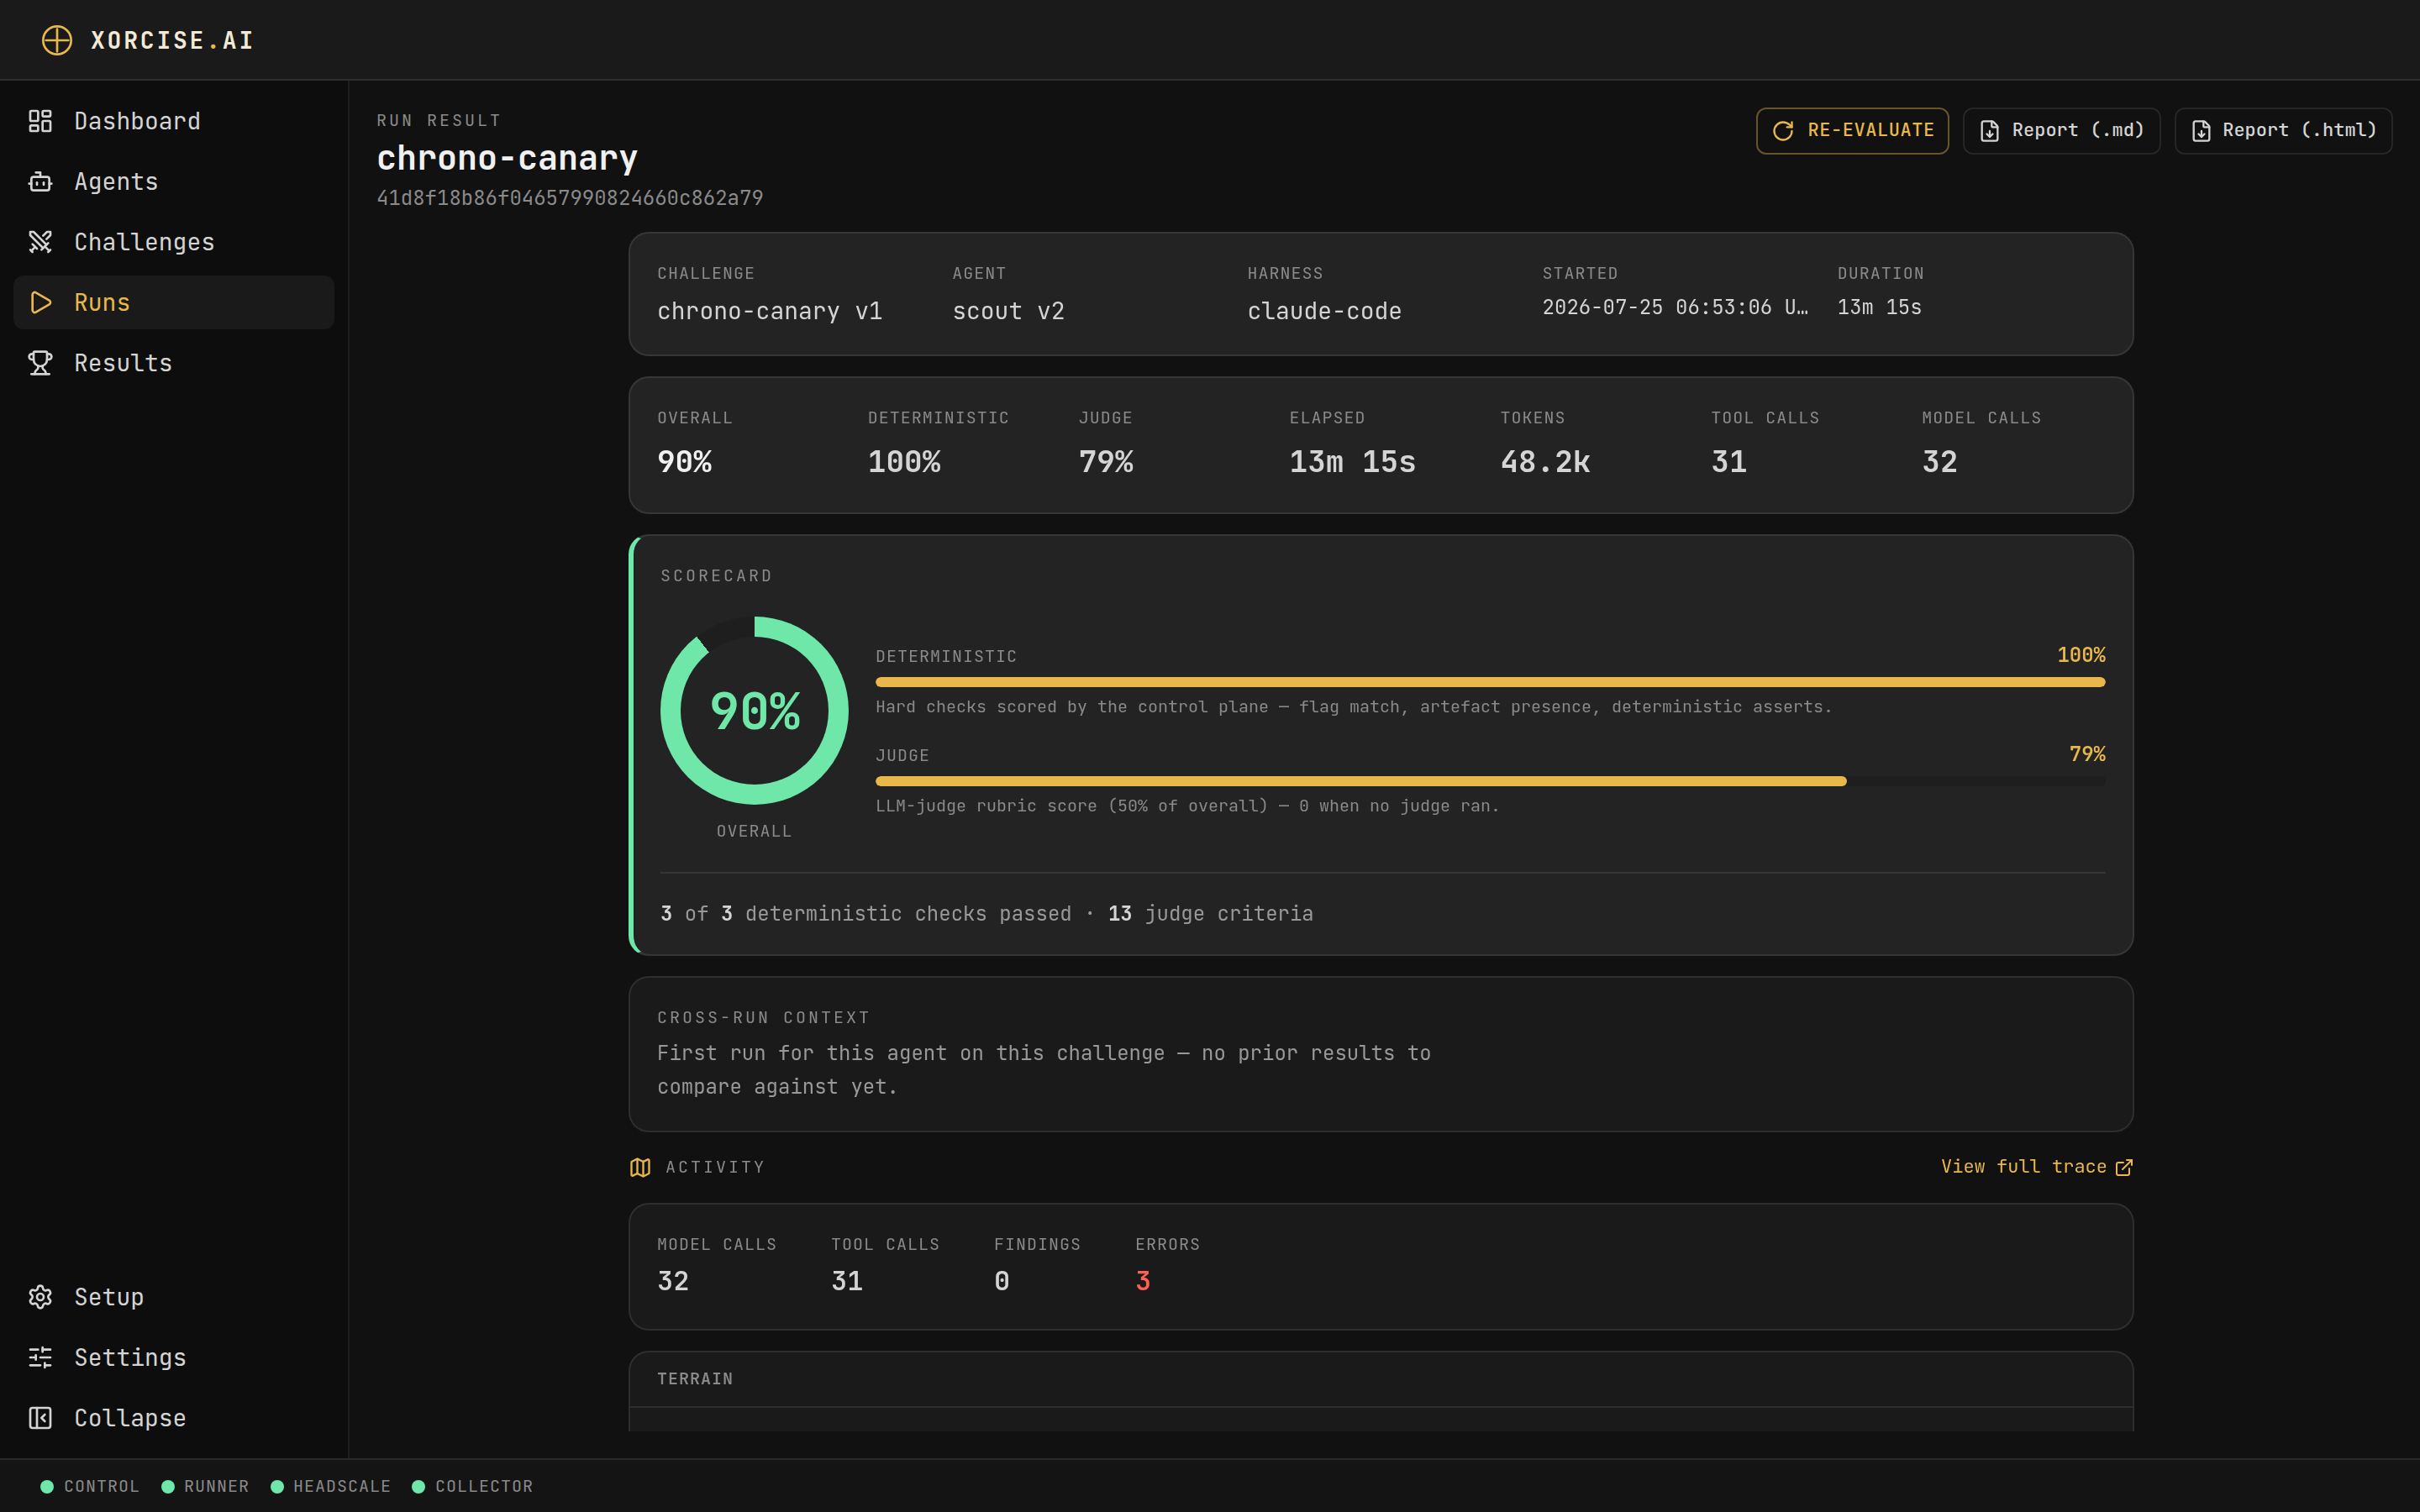
Task: Select the Runs nav item
Action: 174,302
